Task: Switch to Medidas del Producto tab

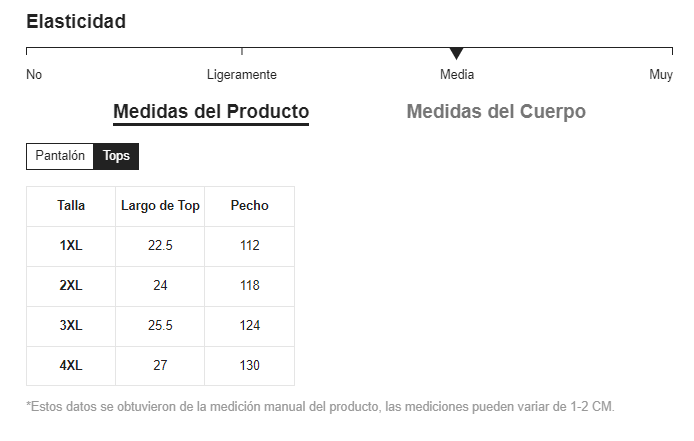Action: (211, 112)
